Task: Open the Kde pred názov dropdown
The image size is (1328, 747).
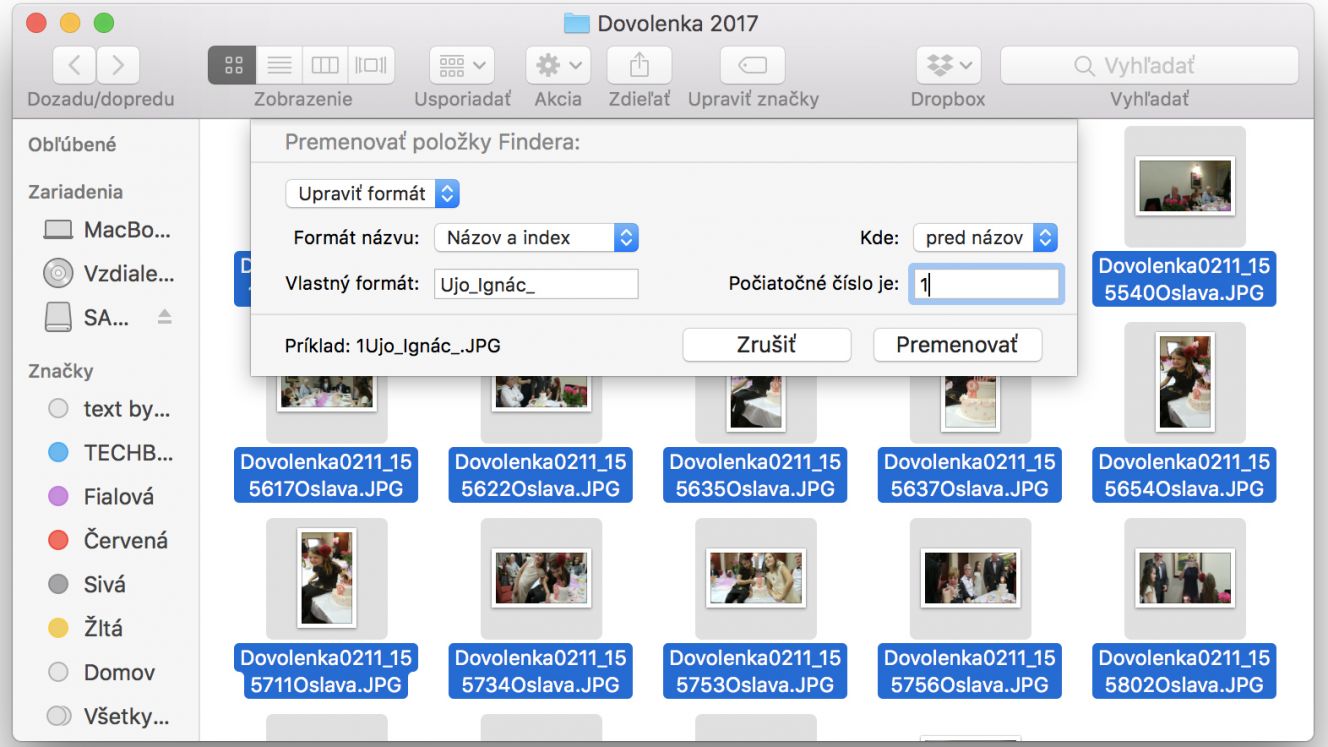Action: 985,237
